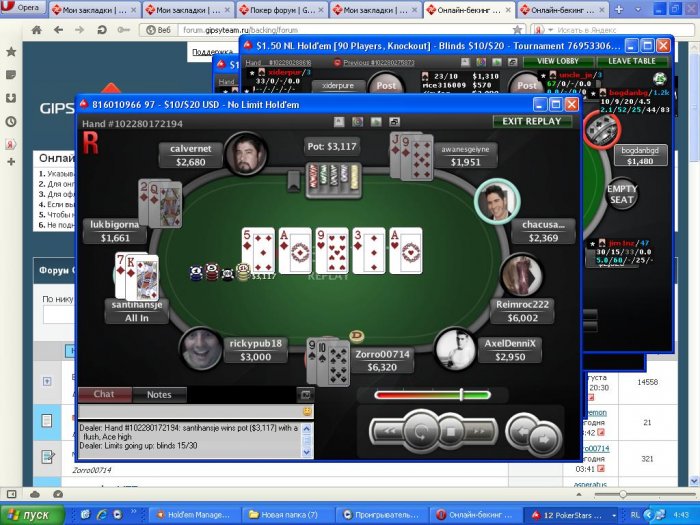Click the replay (restart) circular arrow button
Viewport: 700px width, 525px height.
coord(421,432)
